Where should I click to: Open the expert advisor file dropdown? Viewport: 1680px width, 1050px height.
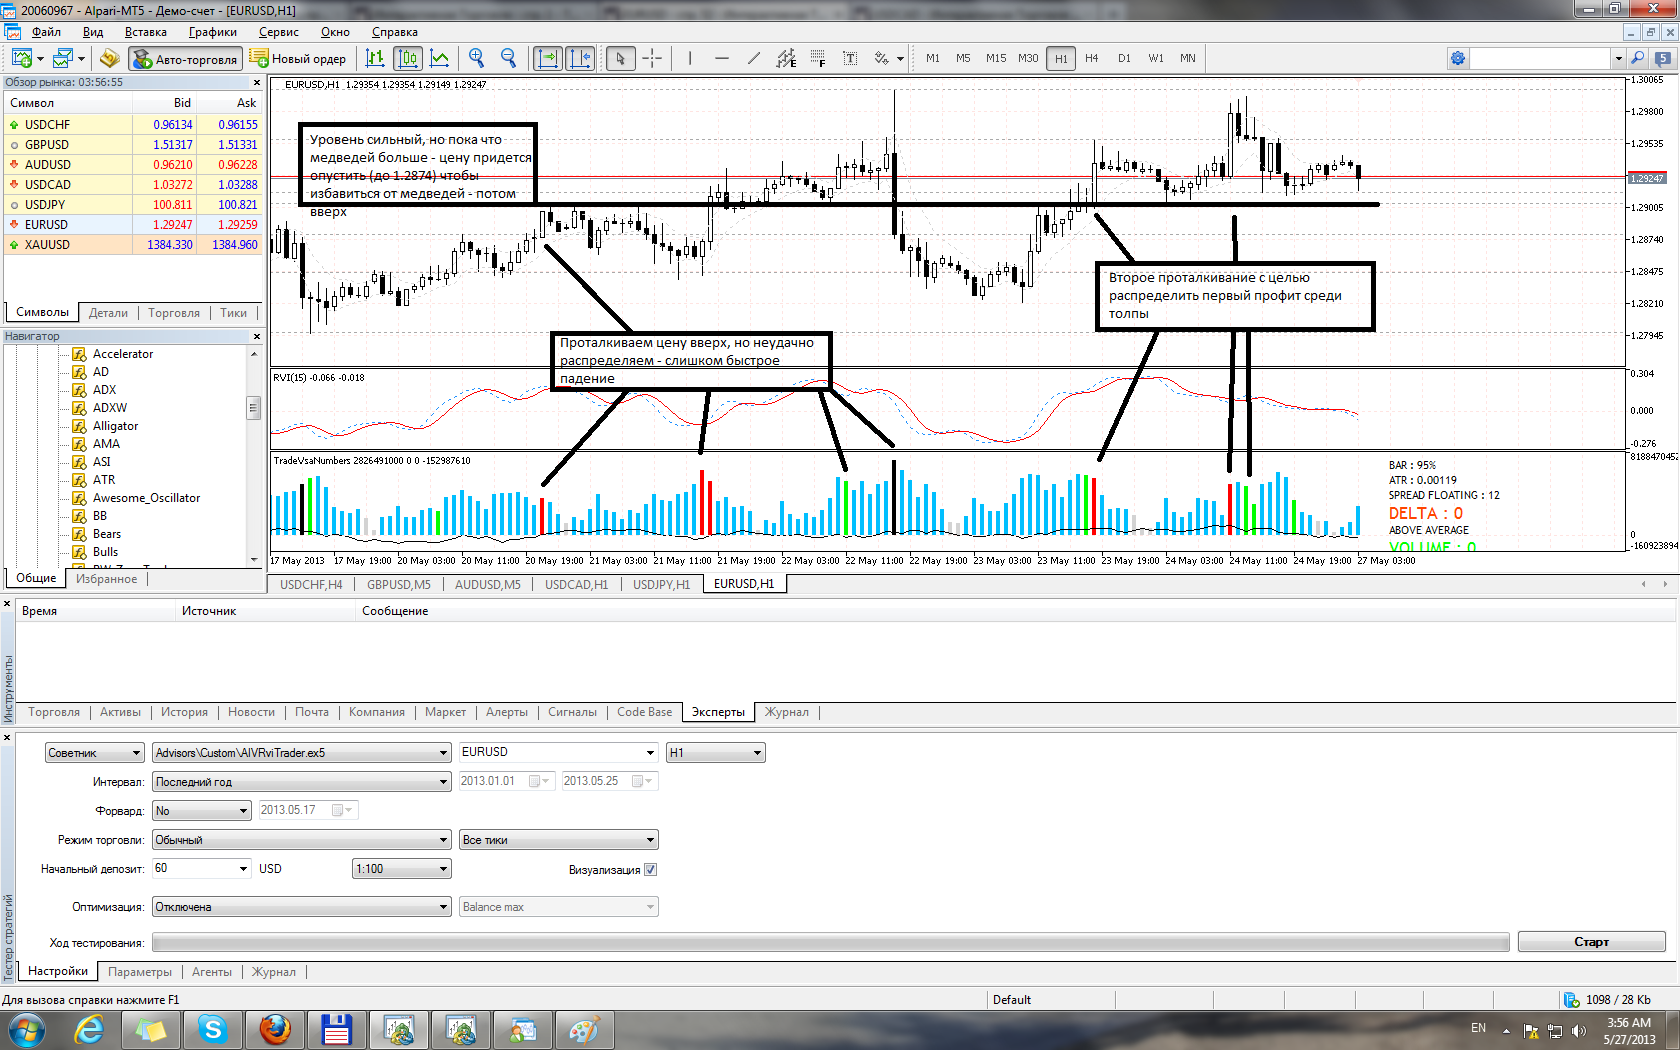click(302, 753)
